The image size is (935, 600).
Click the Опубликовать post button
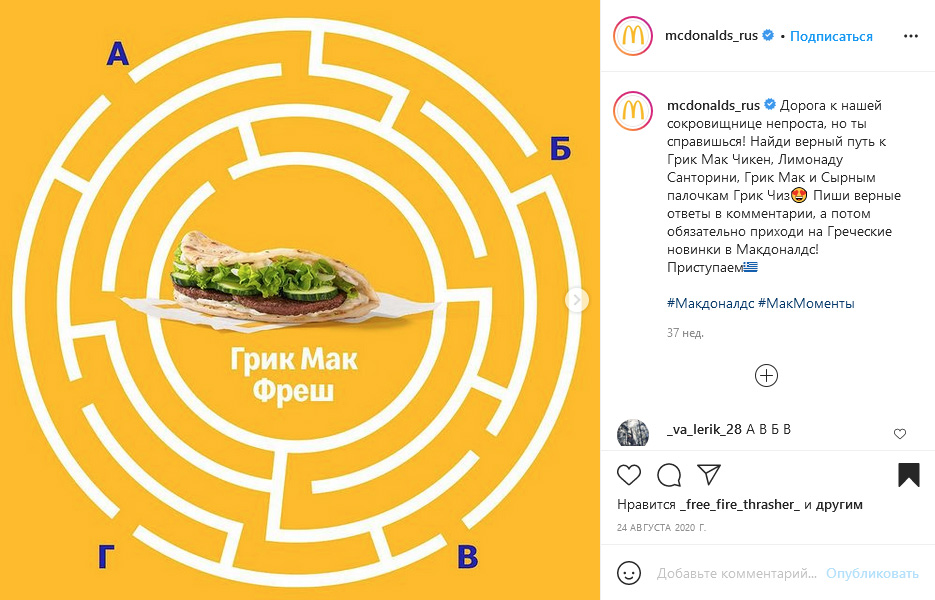point(872,574)
